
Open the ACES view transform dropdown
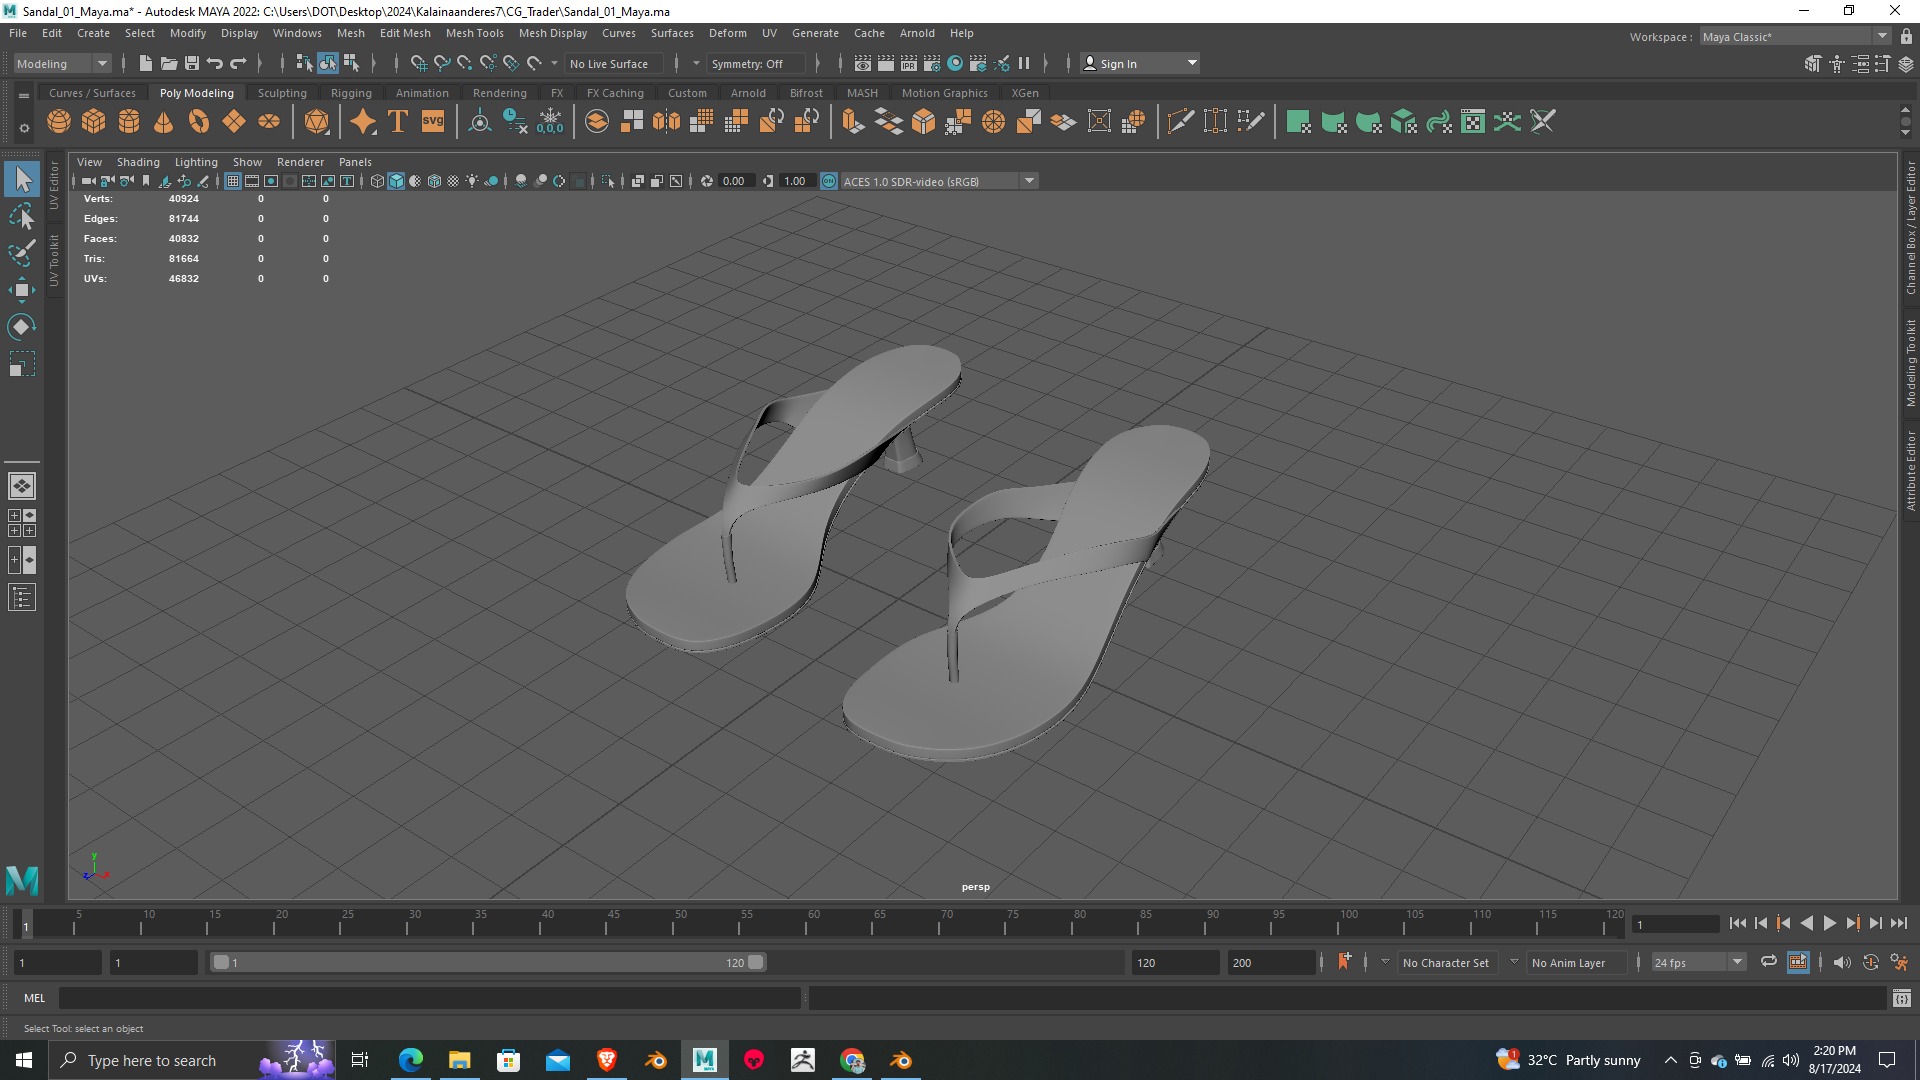[938, 181]
